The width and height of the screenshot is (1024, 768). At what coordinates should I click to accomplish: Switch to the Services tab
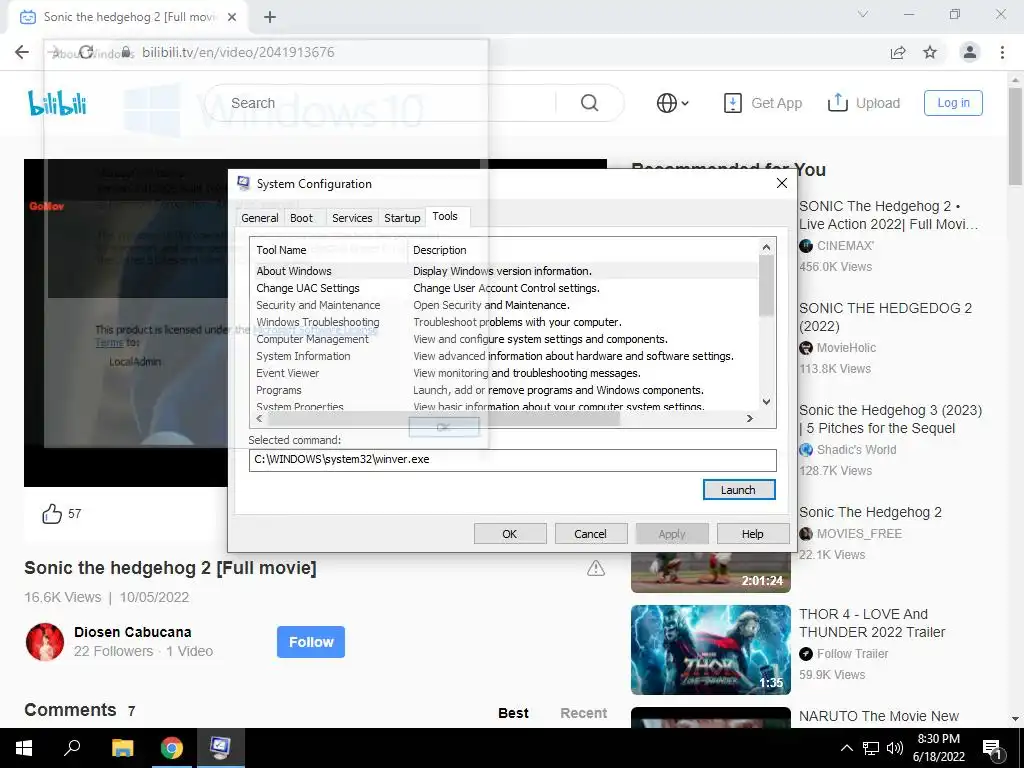click(352, 218)
